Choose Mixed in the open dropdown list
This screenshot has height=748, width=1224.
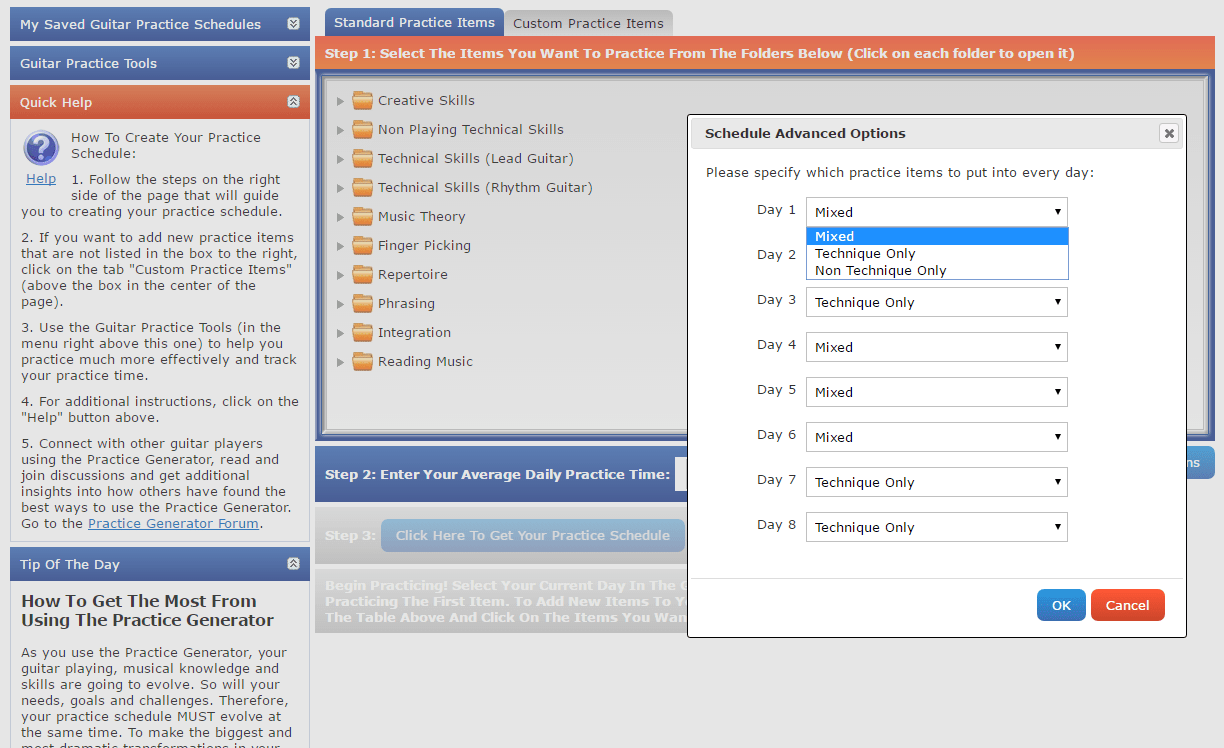point(937,237)
